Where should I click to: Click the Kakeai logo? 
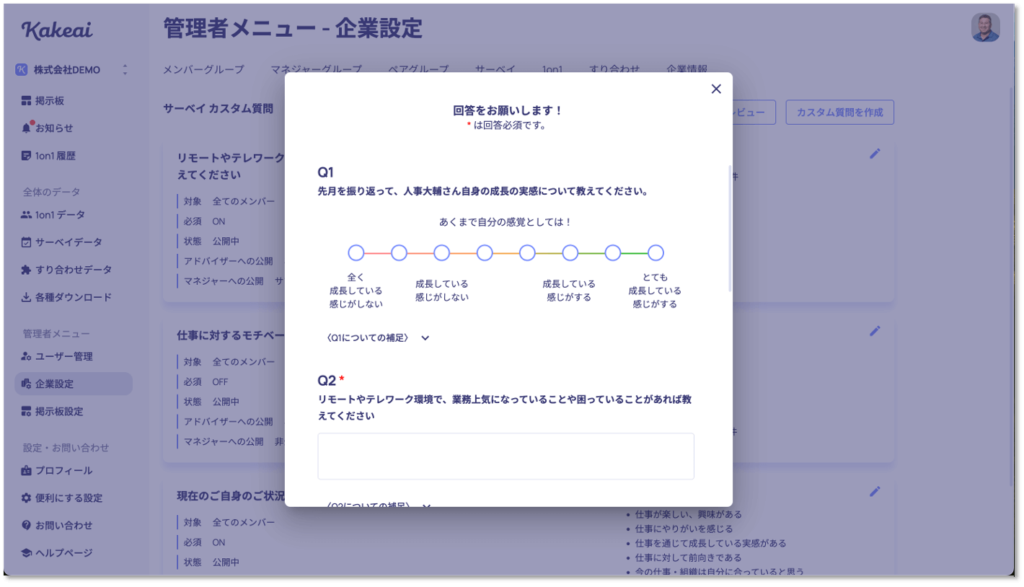(57, 30)
